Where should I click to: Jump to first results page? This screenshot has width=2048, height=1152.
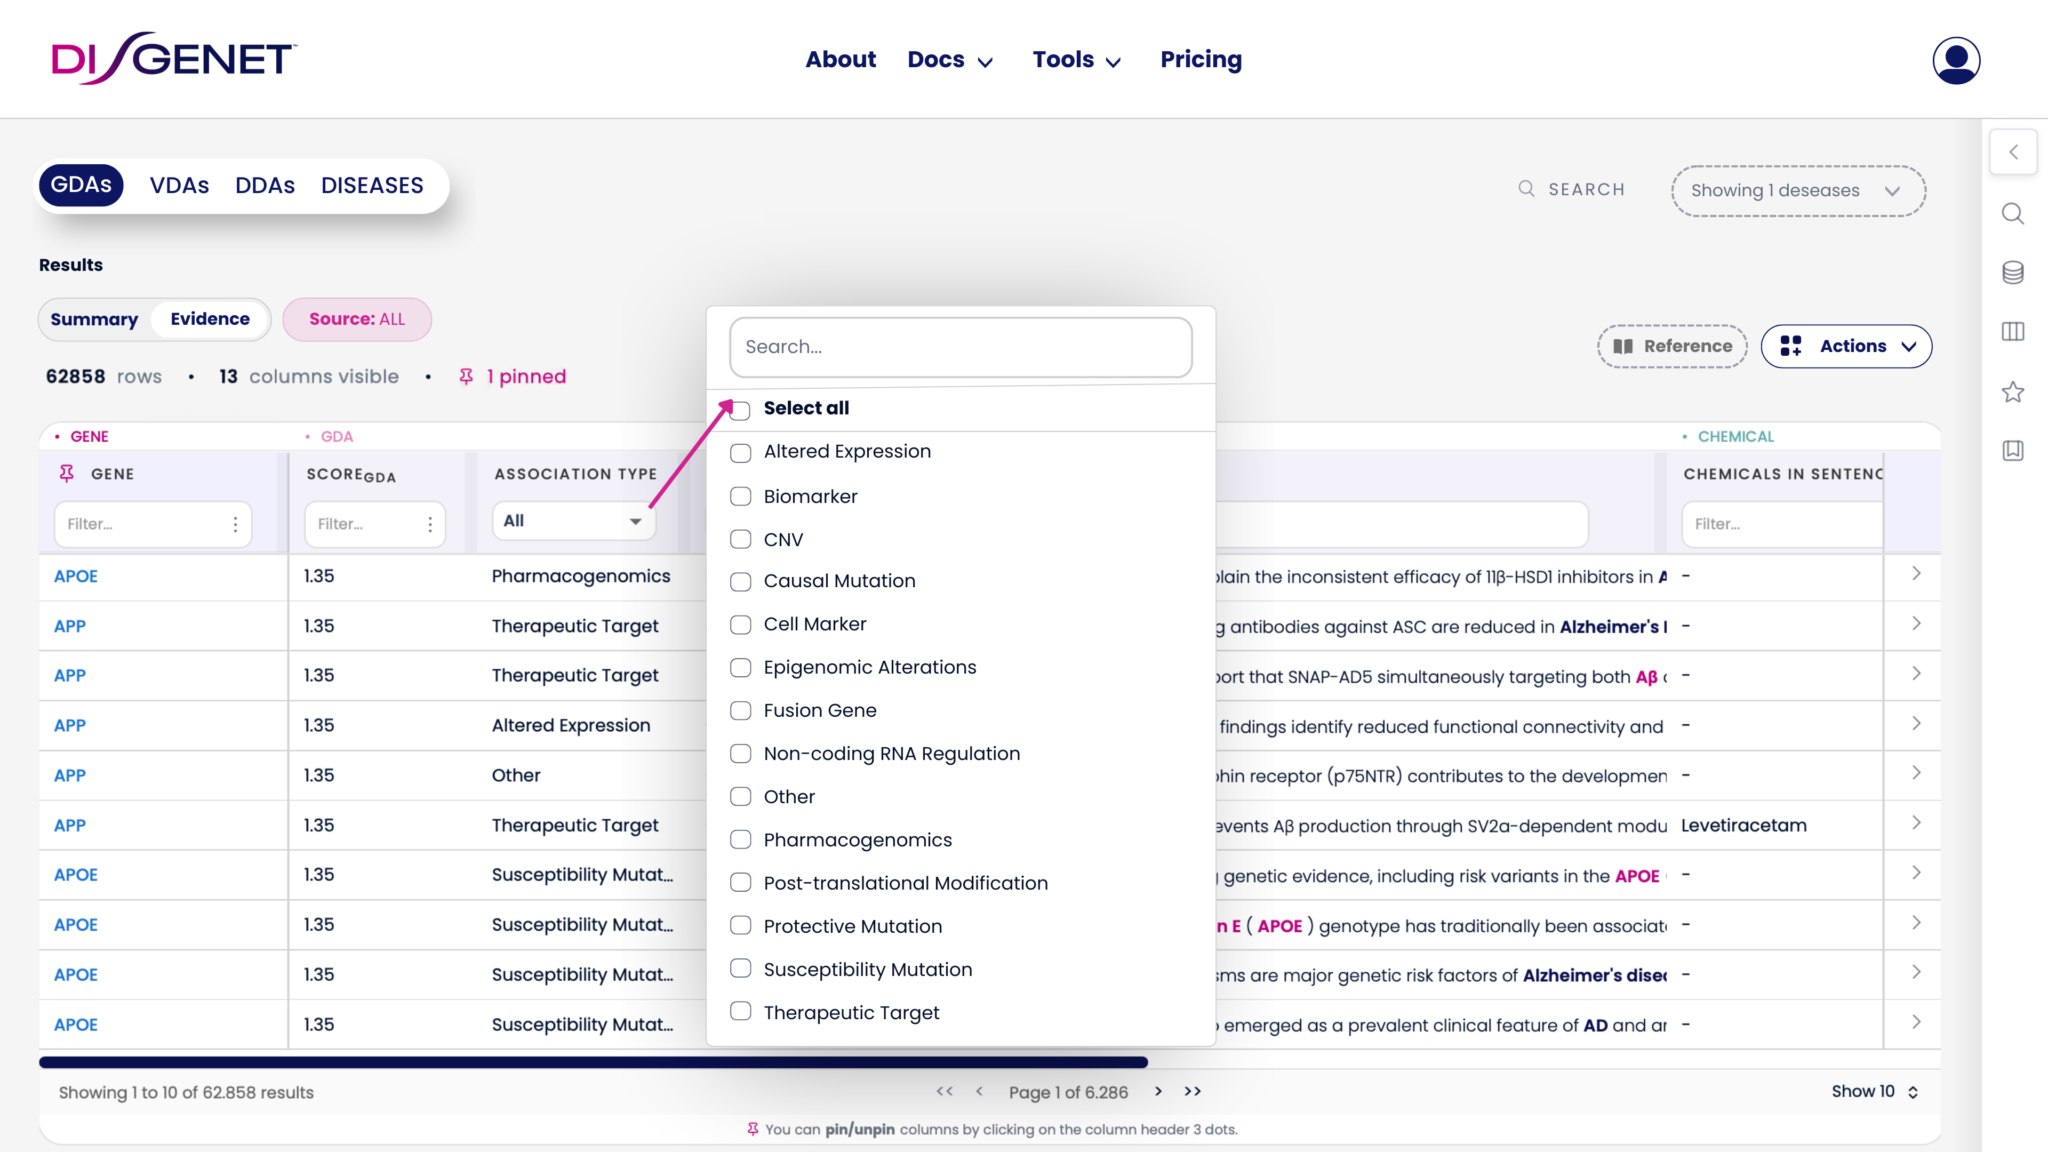click(x=944, y=1091)
